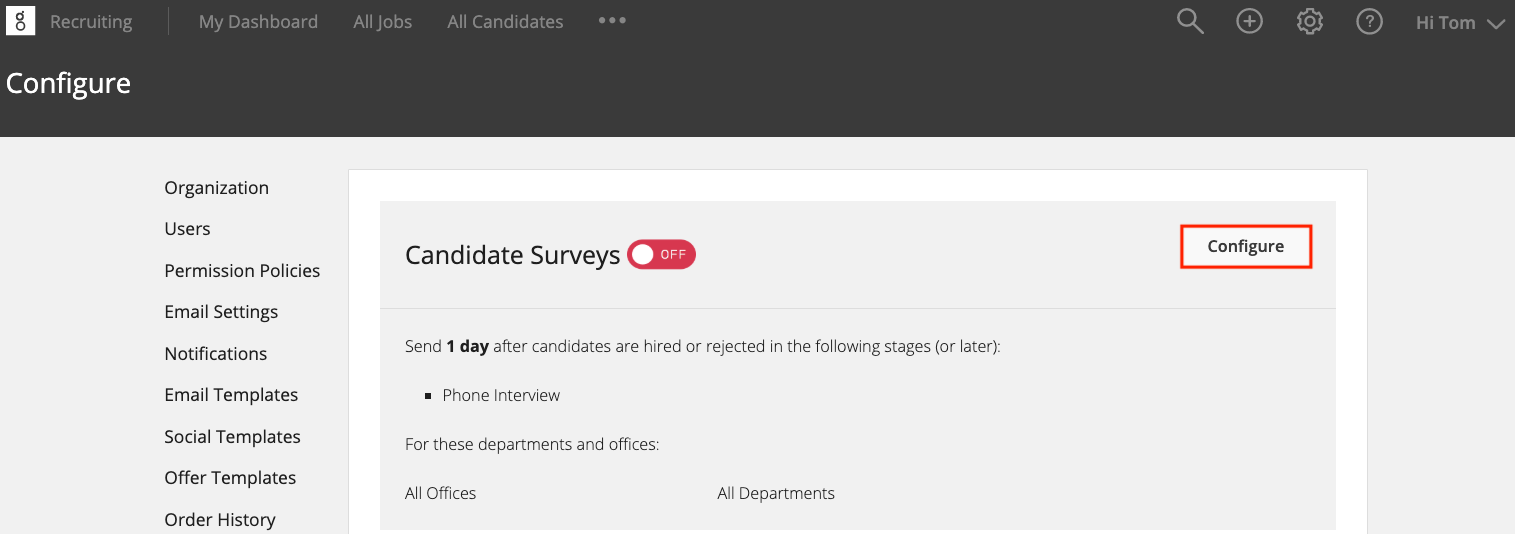The height and width of the screenshot is (534, 1515).
Task: Open My Dashboard in top navigation
Action: (258, 21)
